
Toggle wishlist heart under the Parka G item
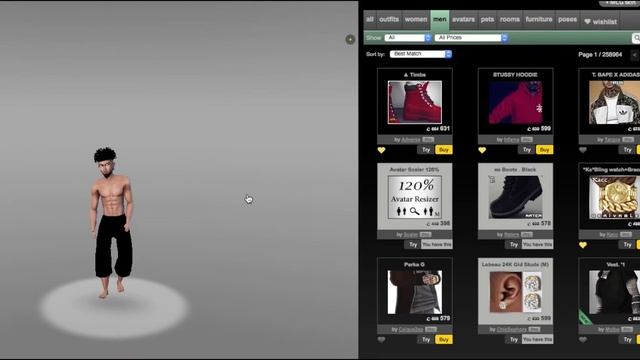click(x=381, y=340)
